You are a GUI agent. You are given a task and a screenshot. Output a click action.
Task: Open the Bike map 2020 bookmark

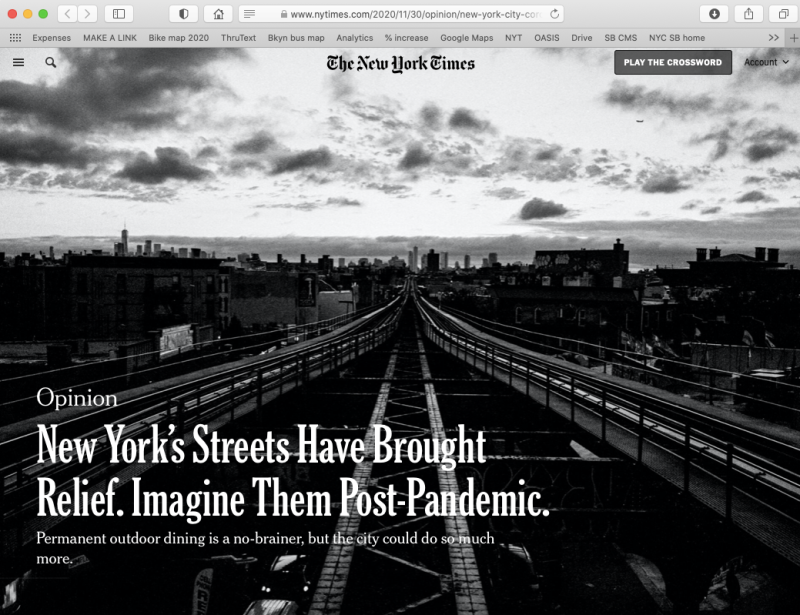tap(177, 37)
